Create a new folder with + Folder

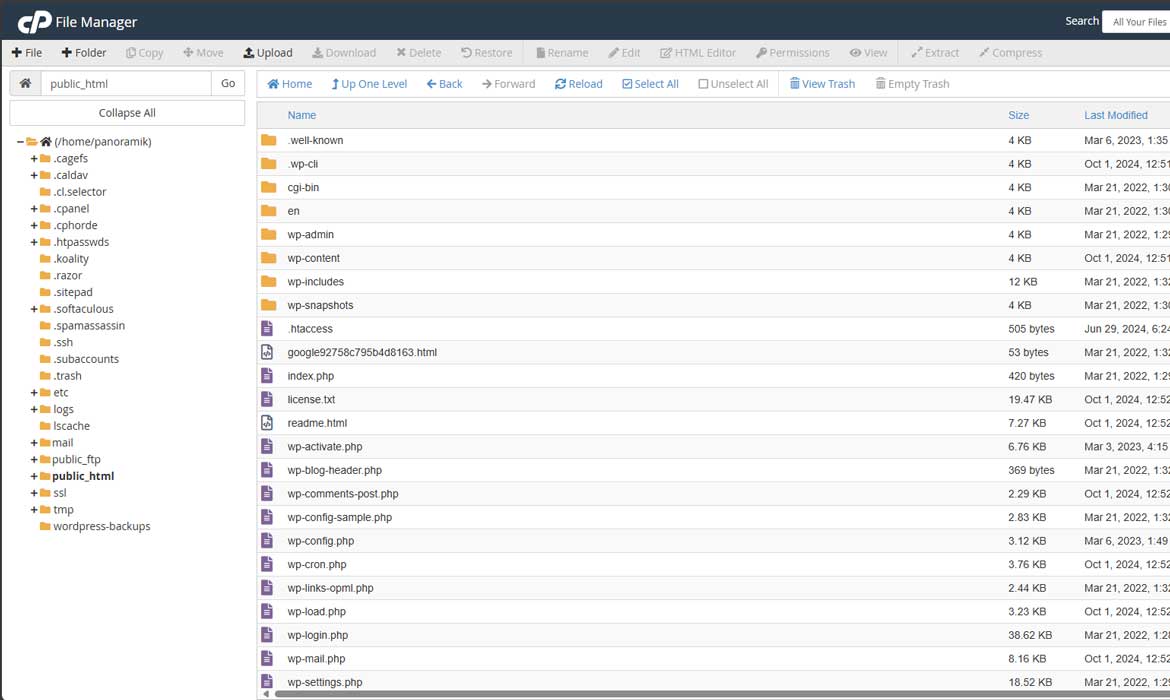(x=83, y=53)
